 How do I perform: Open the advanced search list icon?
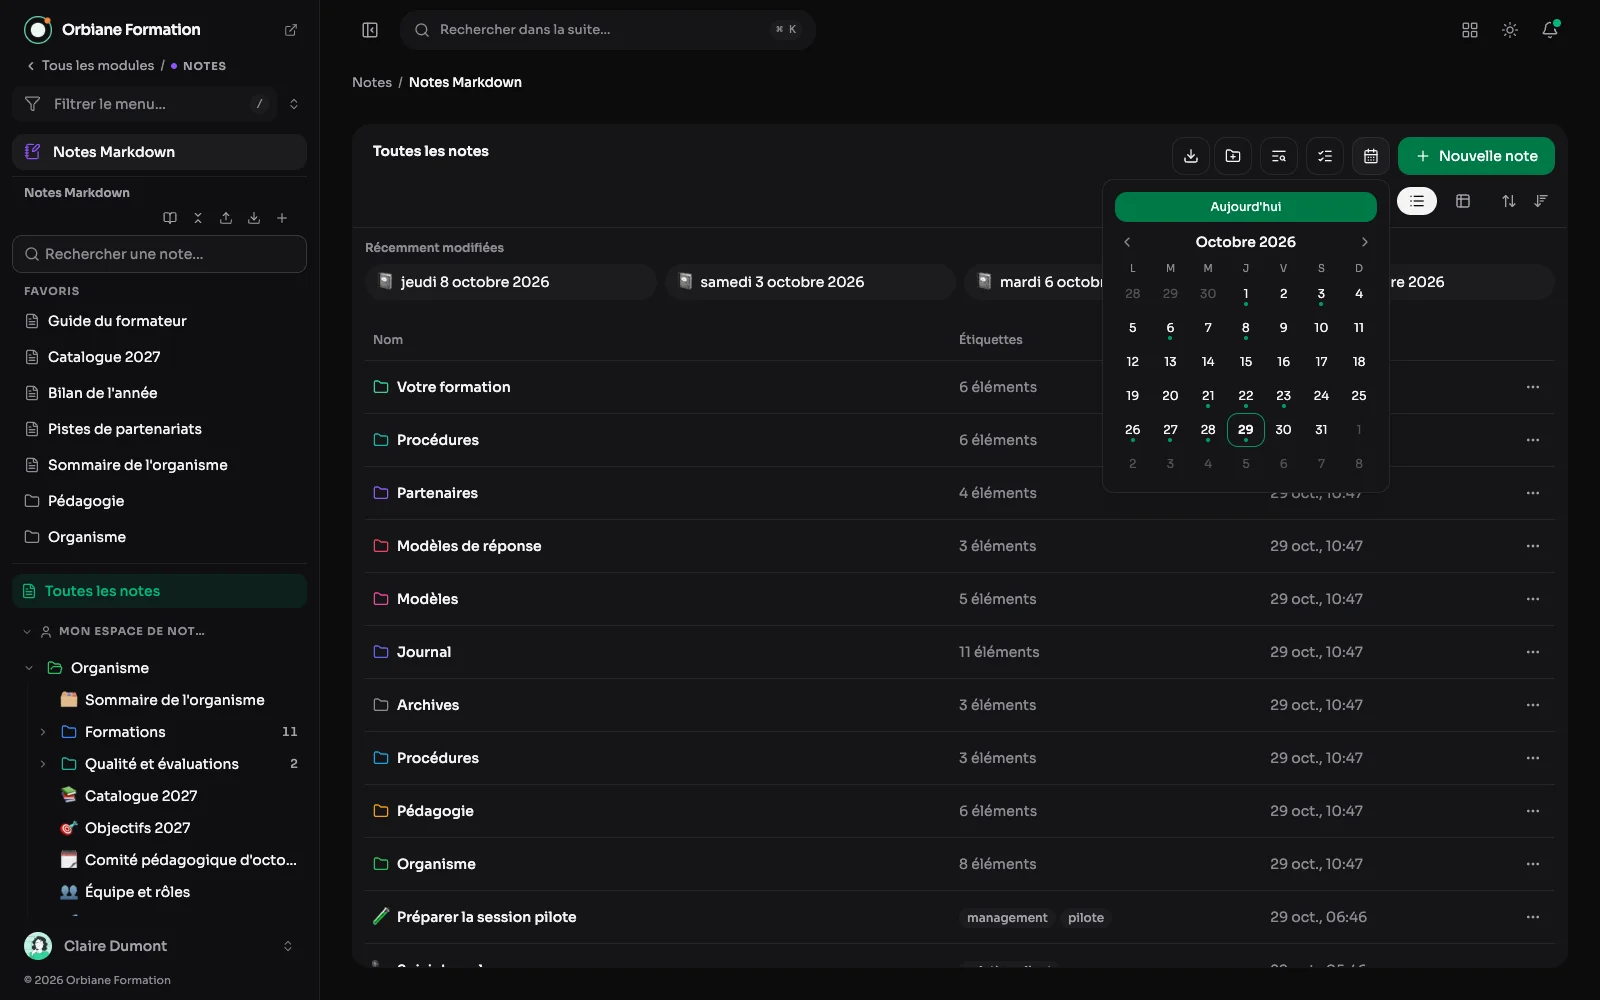tap(1279, 156)
